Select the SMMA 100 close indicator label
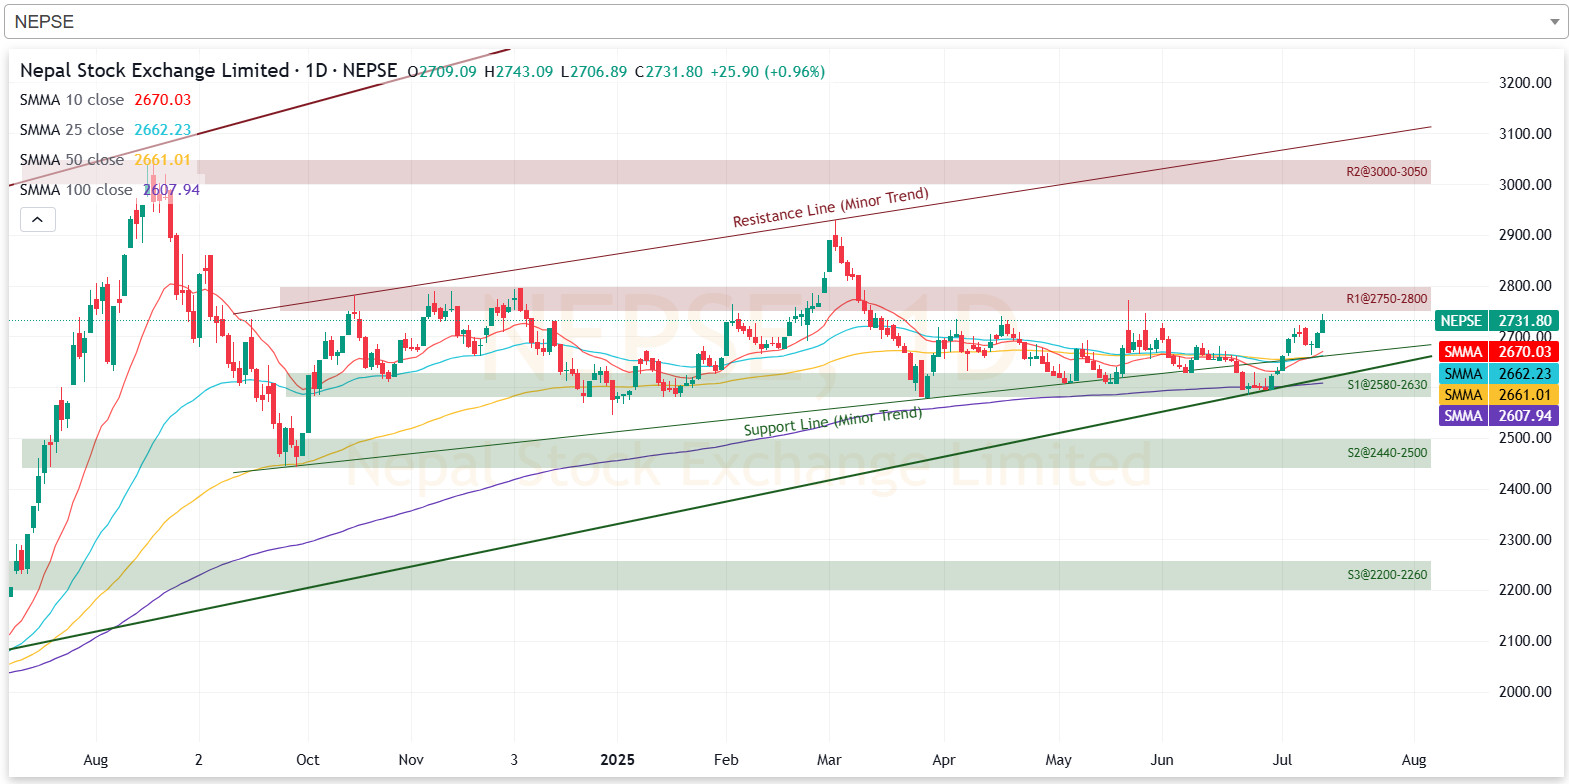Screen dimensions: 1569x784 pyautogui.click(x=76, y=190)
